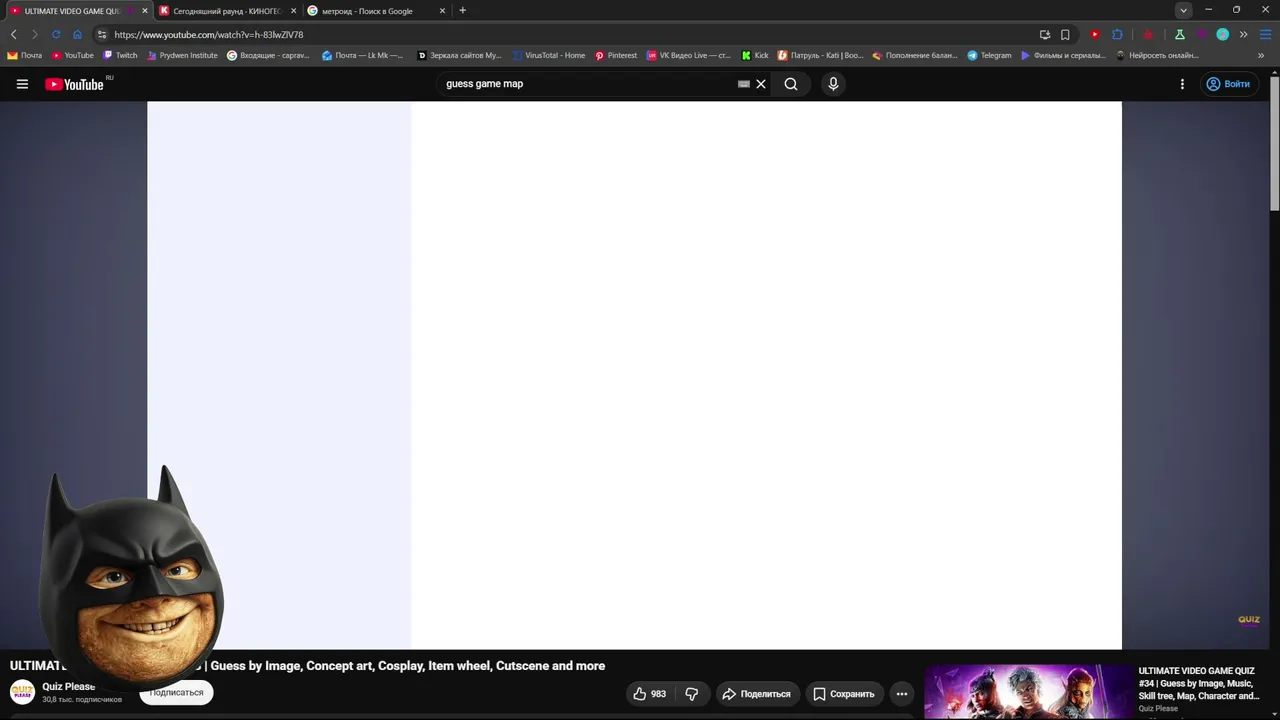
Task: Click the Сохранить save button
Action: 844,694
